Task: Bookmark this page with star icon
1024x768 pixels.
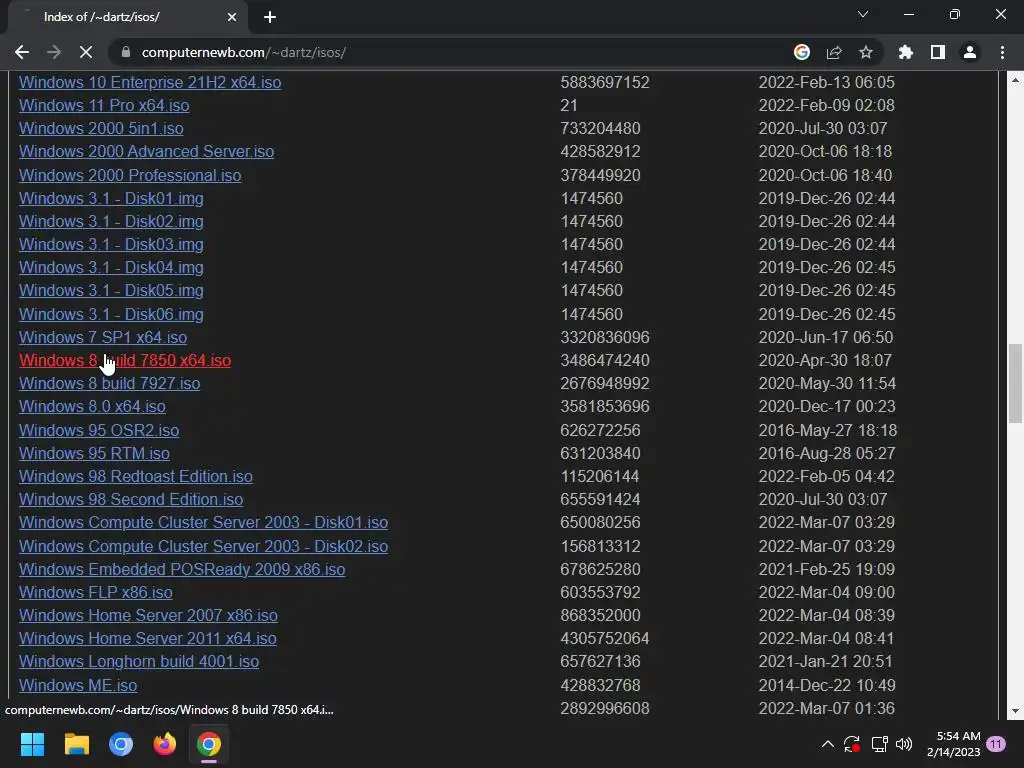Action: (866, 52)
